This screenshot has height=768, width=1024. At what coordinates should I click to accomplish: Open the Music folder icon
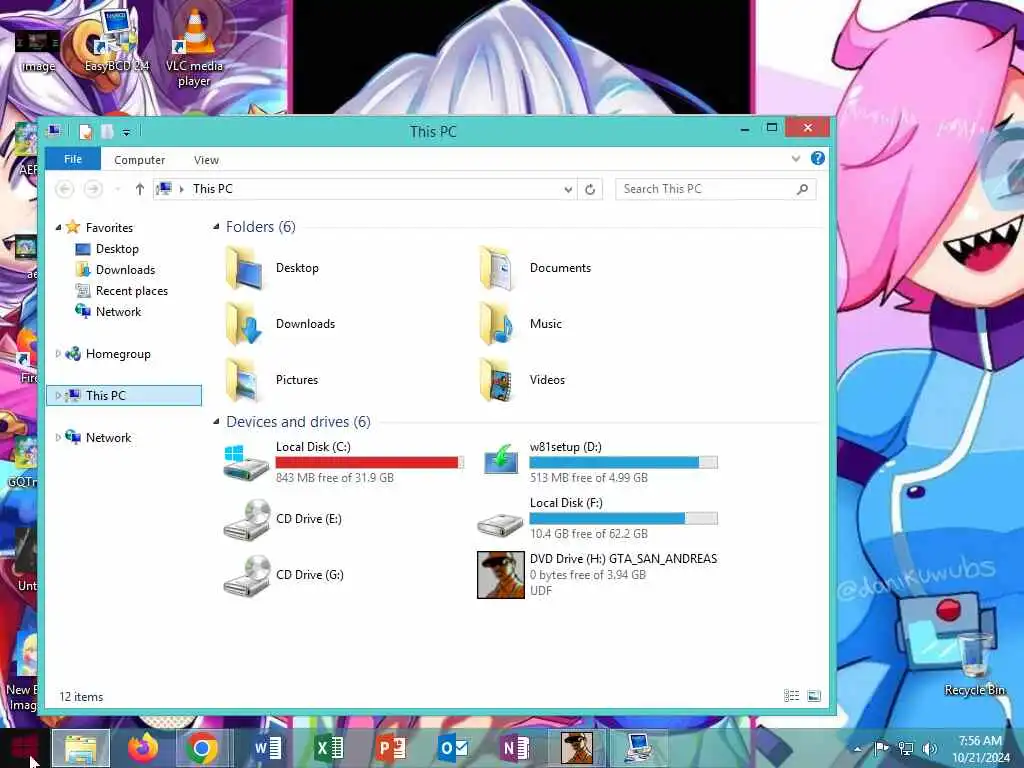498,324
